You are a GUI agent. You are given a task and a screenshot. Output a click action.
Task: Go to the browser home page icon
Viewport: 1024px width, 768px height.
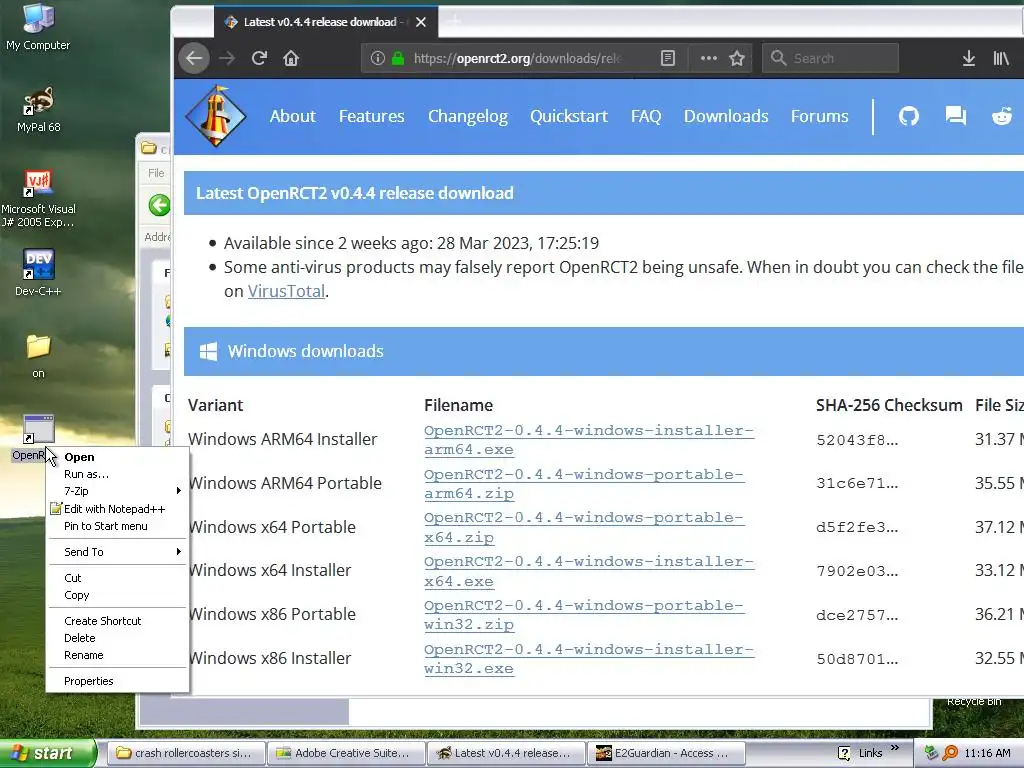[x=291, y=58]
